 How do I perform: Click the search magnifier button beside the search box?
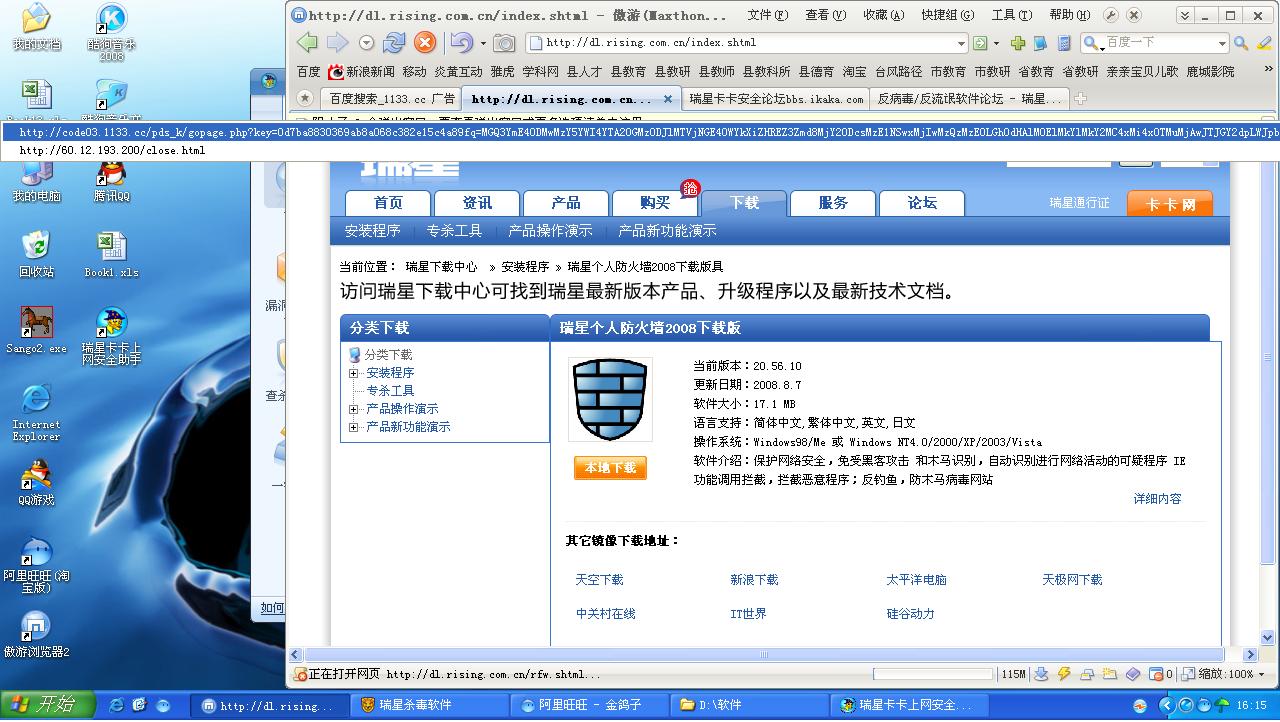(x=1241, y=43)
